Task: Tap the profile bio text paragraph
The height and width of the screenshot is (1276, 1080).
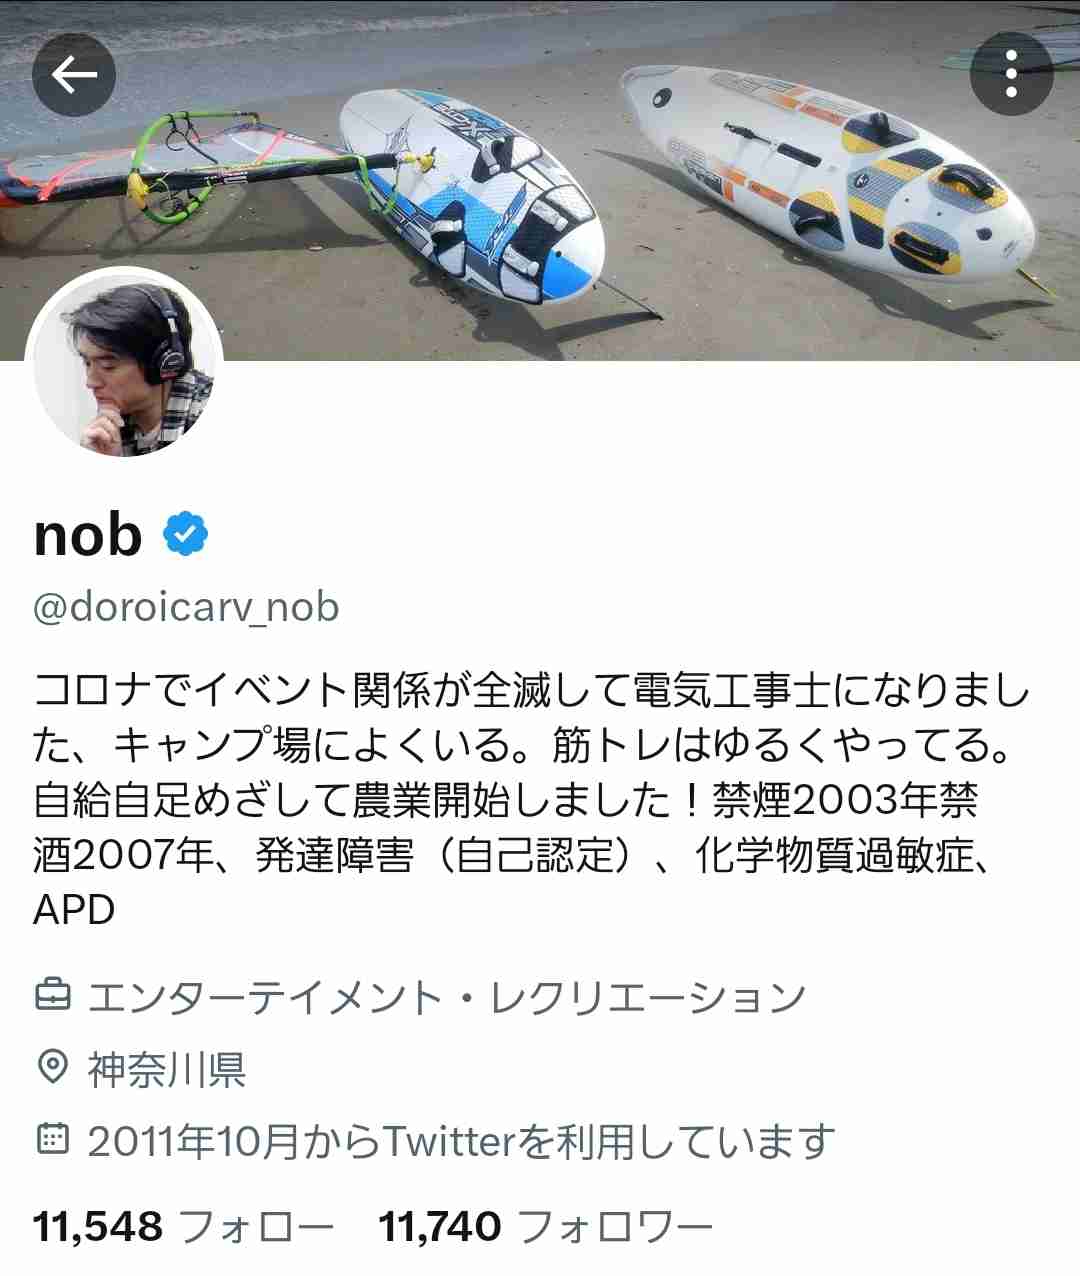Action: tap(530, 800)
